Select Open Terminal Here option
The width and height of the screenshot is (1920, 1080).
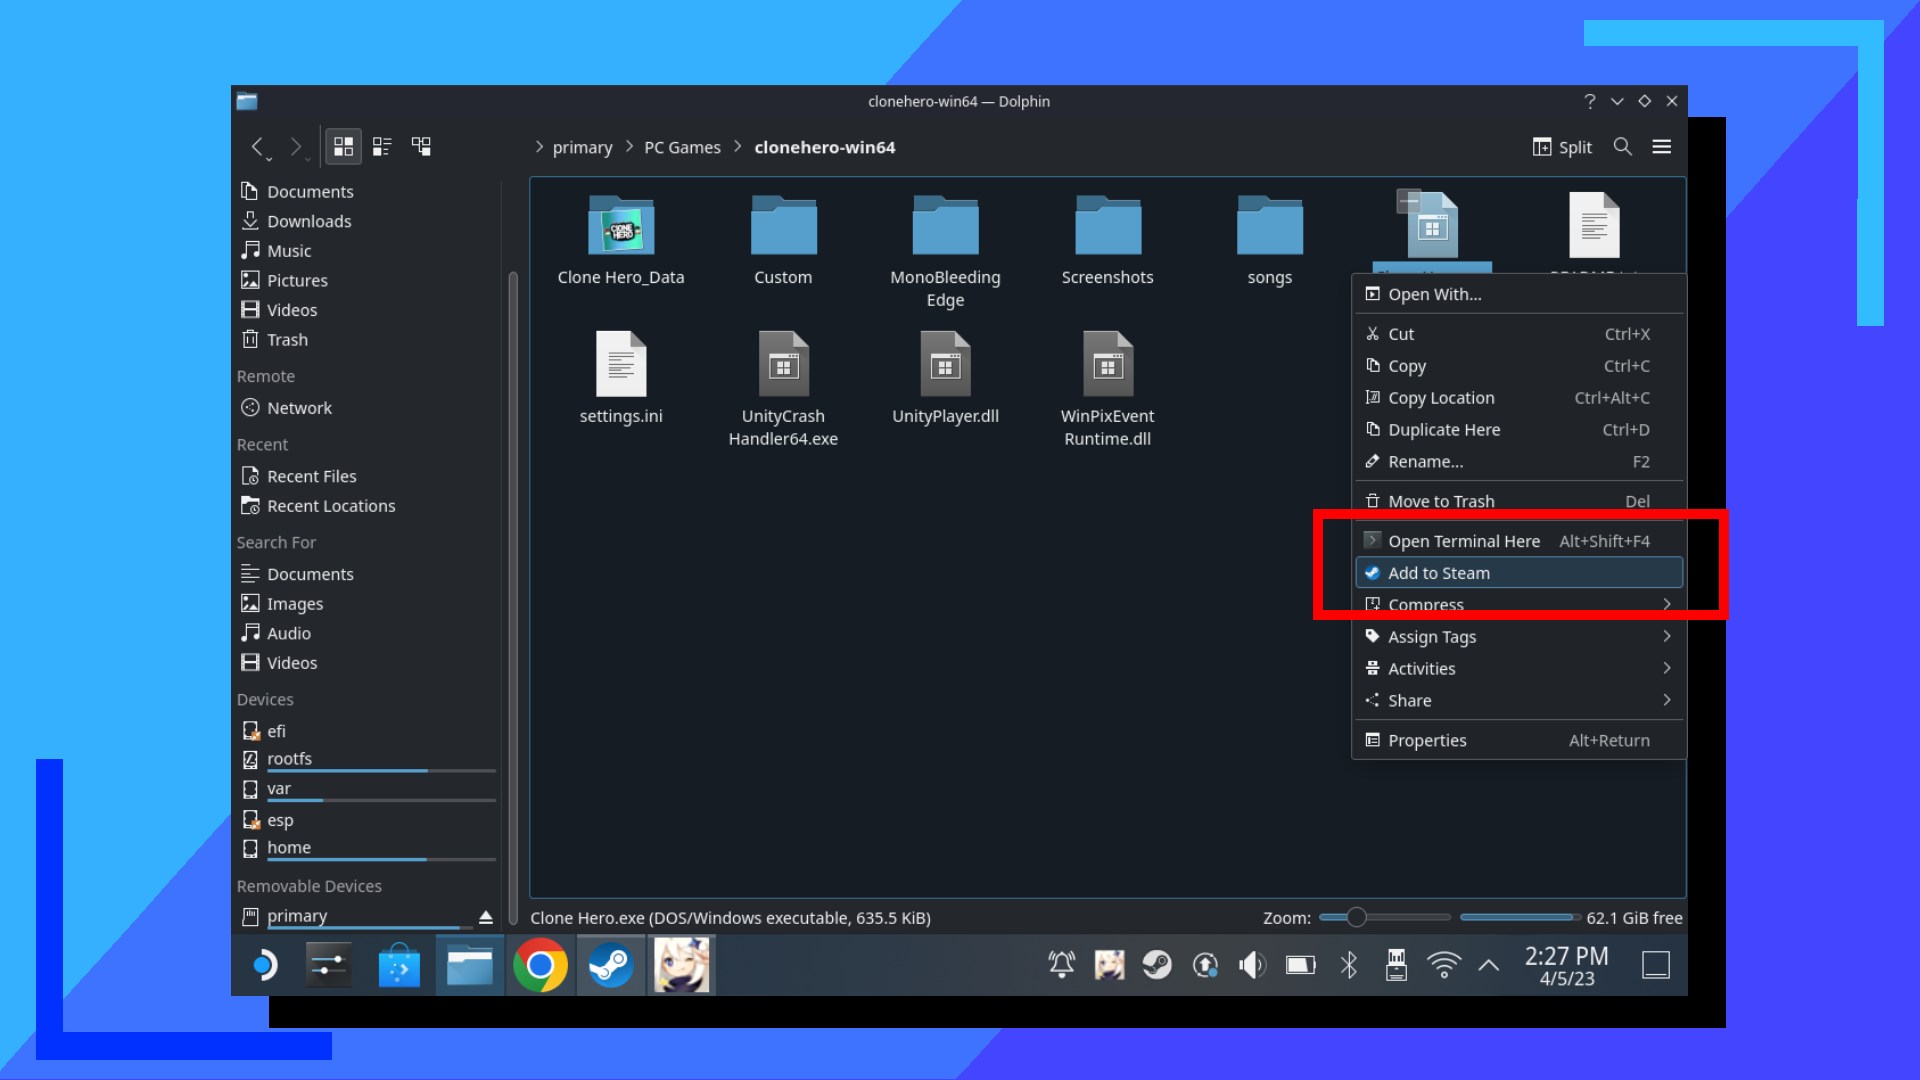[x=1464, y=539]
